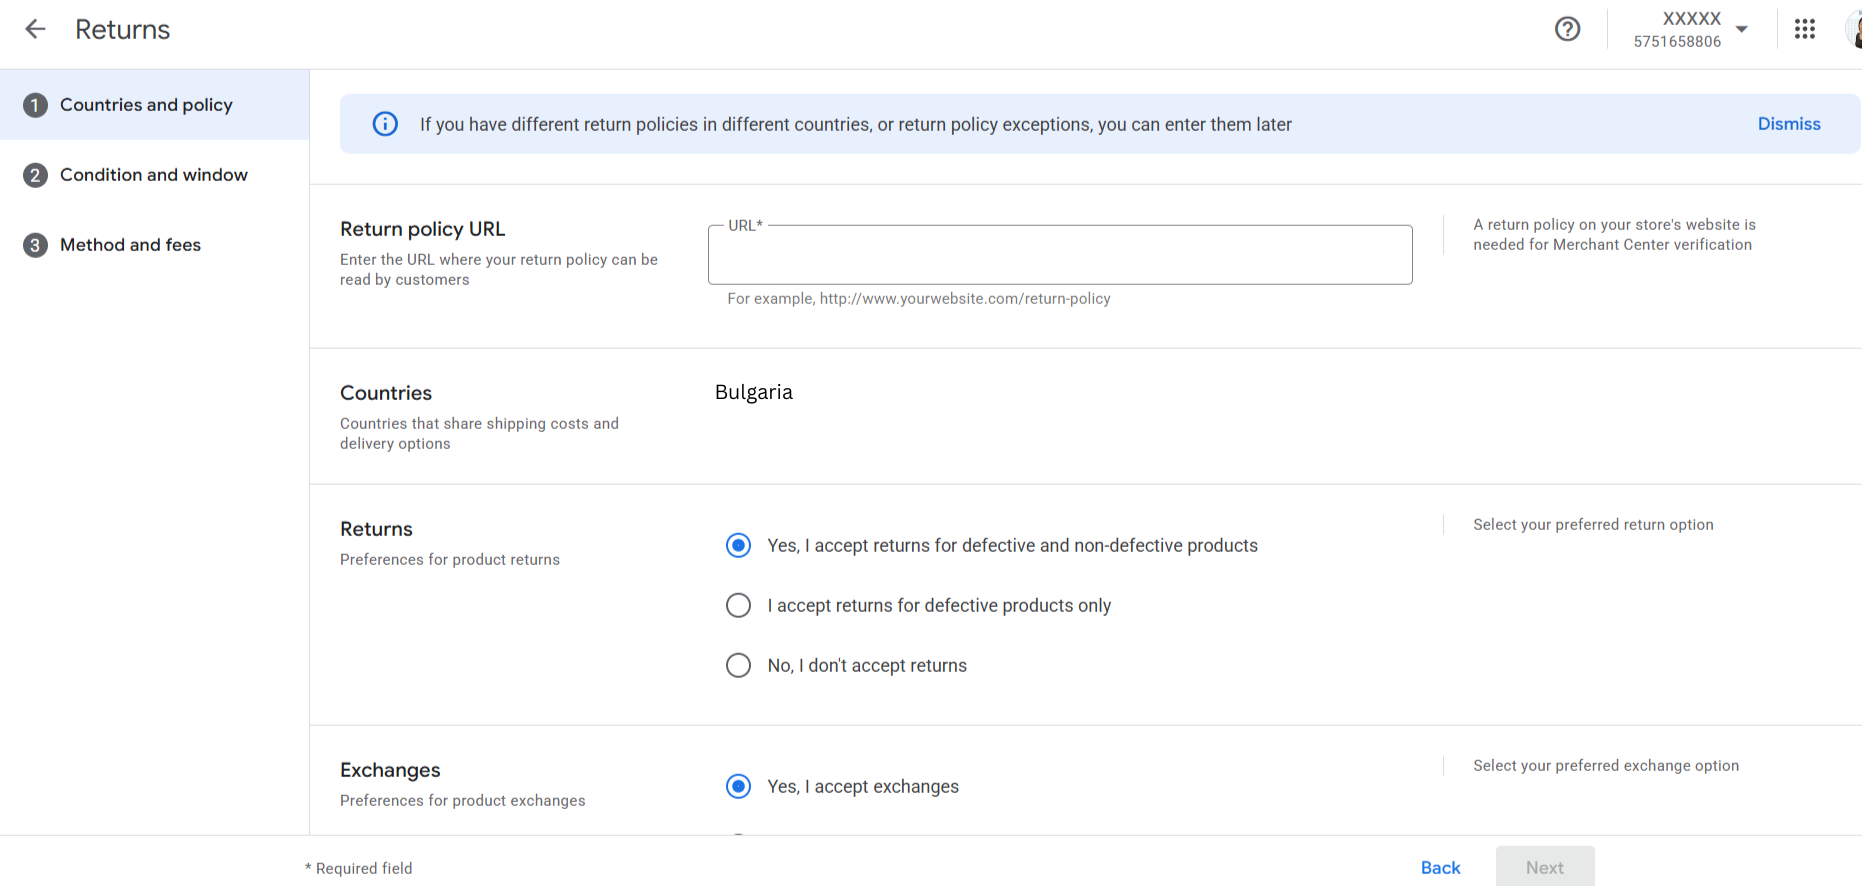Screen dimensions: 1862x886
Task: Click the info icon in the blue banner
Action: pyautogui.click(x=385, y=124)
